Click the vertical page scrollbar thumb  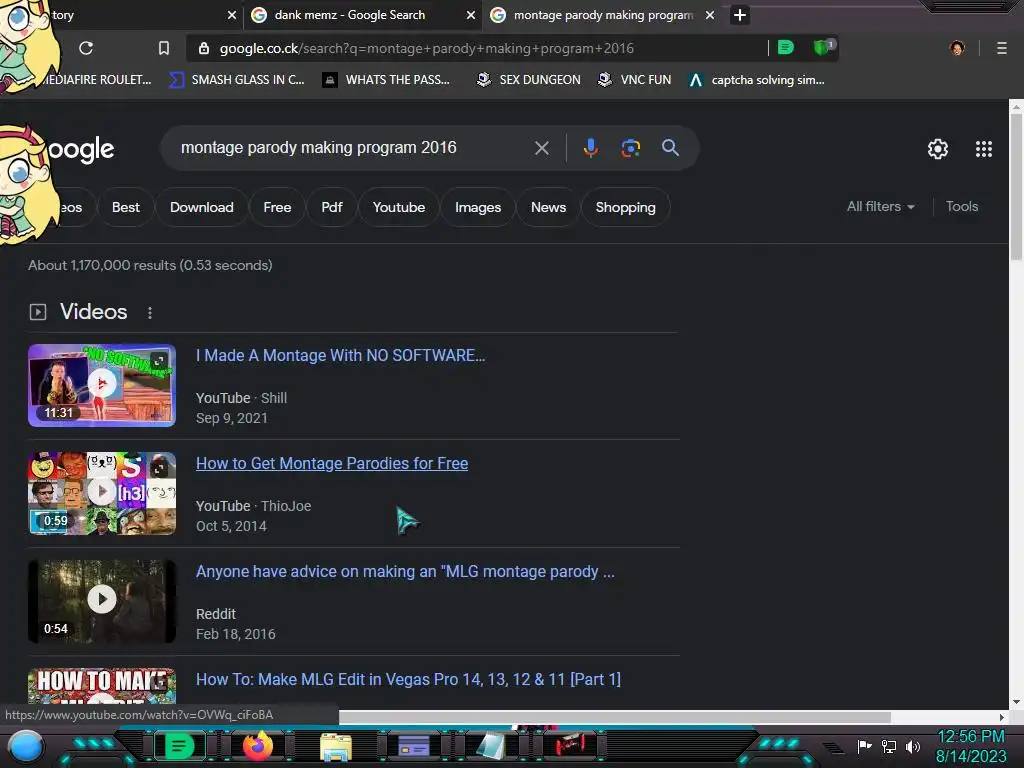tap(1016, 187)
